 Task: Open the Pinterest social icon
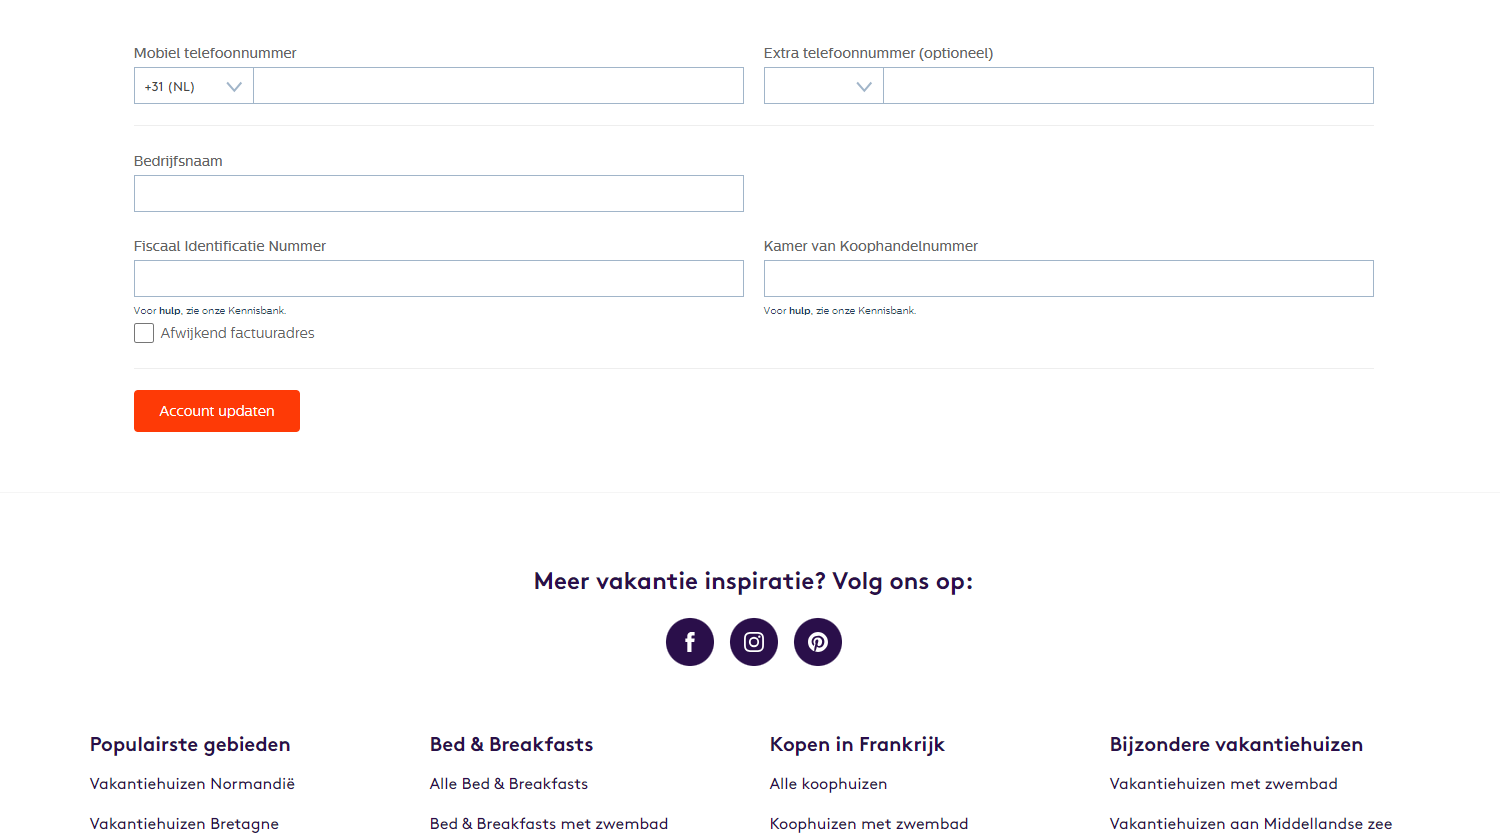click(x=818, y=642)
